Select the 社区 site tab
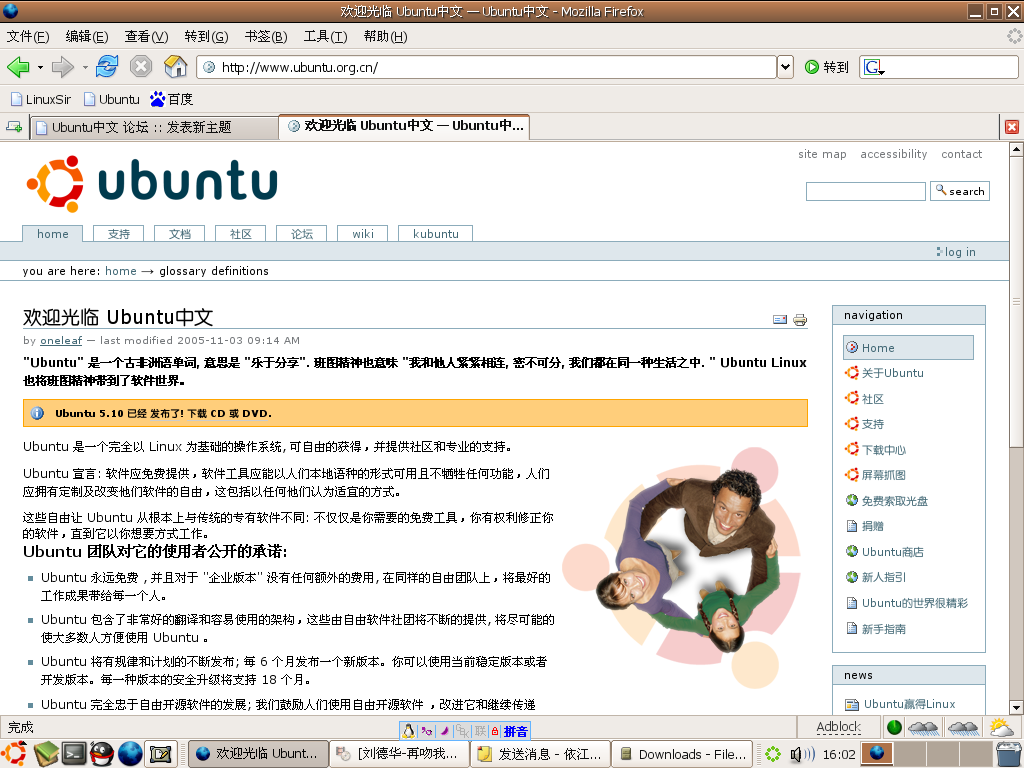The height and width of the screenshot is (768, 1024). point(240,234)
